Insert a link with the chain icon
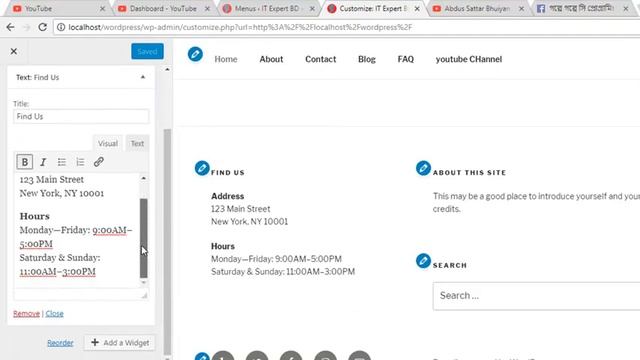Image resolution: width=640 pixels, height=360 pixels. pos(98,162)
